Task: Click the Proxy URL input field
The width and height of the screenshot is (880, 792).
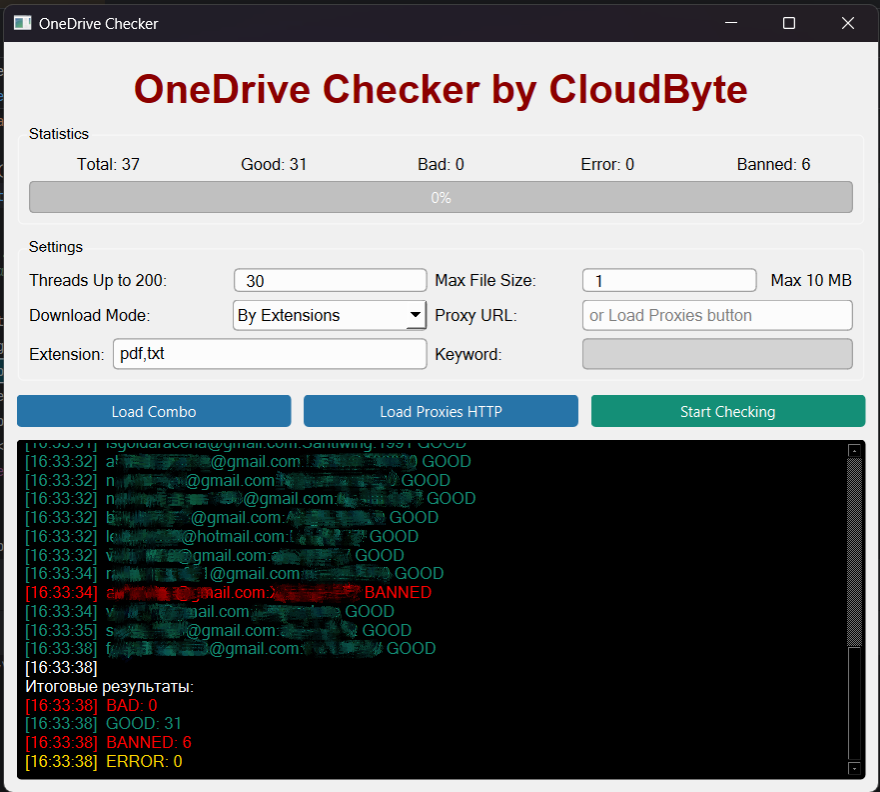Action: click(717, 315)
